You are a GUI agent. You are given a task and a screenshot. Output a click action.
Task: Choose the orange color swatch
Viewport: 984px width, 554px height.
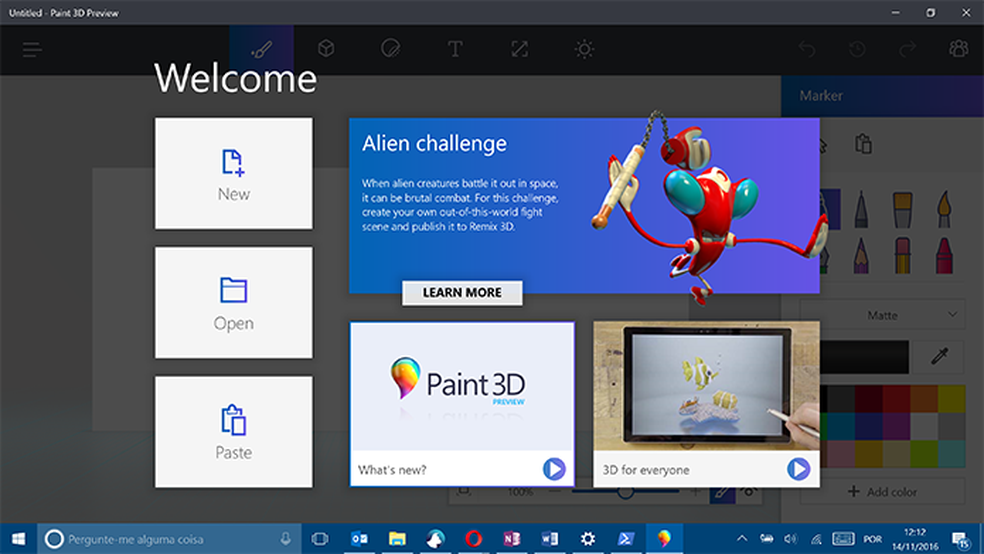pyautogui.click(x=924, y=398)
